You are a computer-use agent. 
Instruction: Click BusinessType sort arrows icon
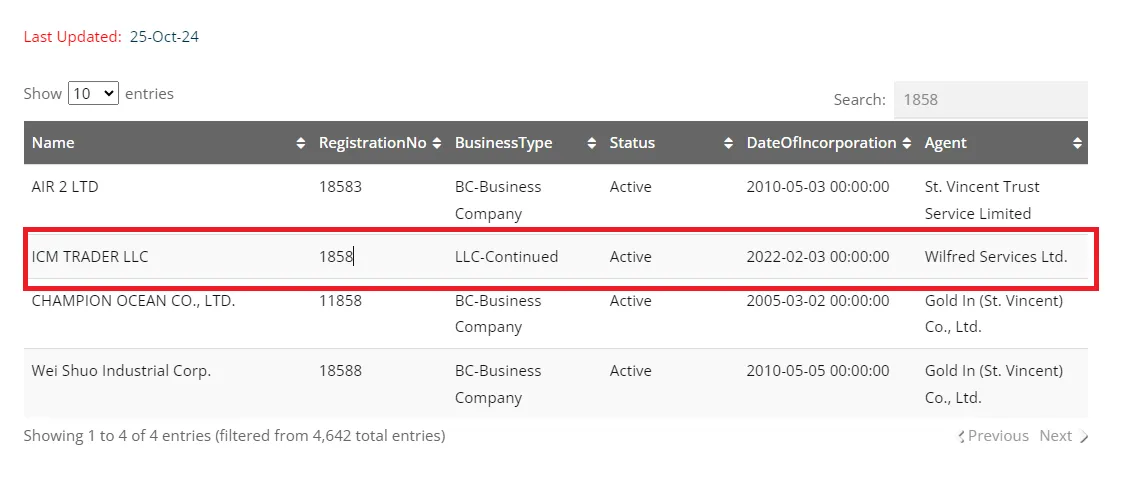592,143
